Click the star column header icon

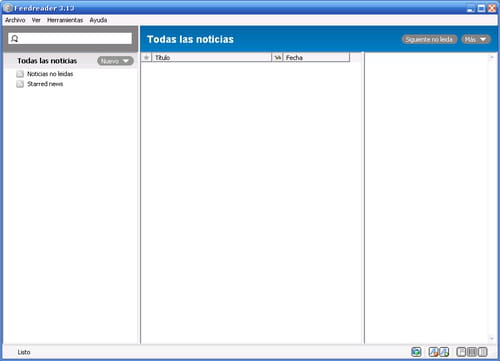point(146,57)
